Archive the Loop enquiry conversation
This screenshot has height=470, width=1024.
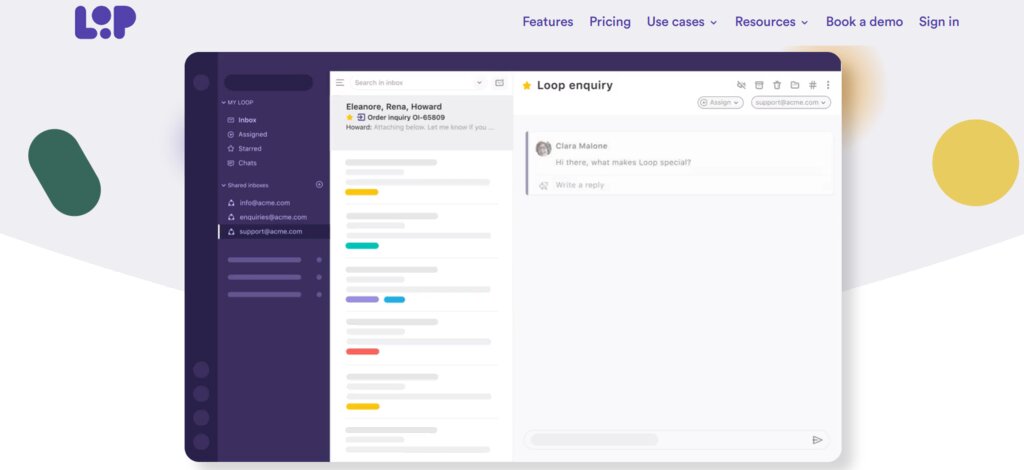click(x=759, y=85)
